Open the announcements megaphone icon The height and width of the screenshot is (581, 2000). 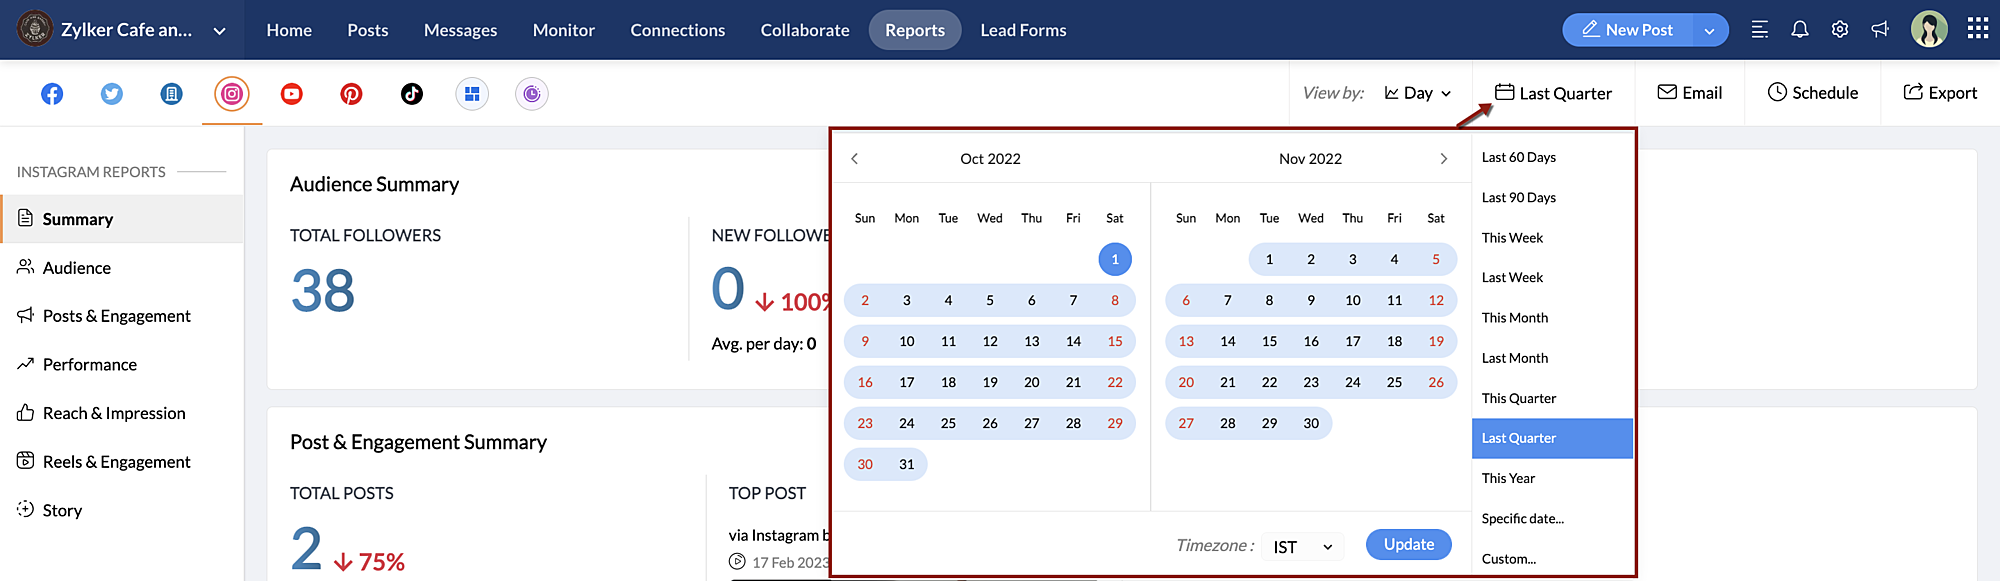click(1880, 30)
